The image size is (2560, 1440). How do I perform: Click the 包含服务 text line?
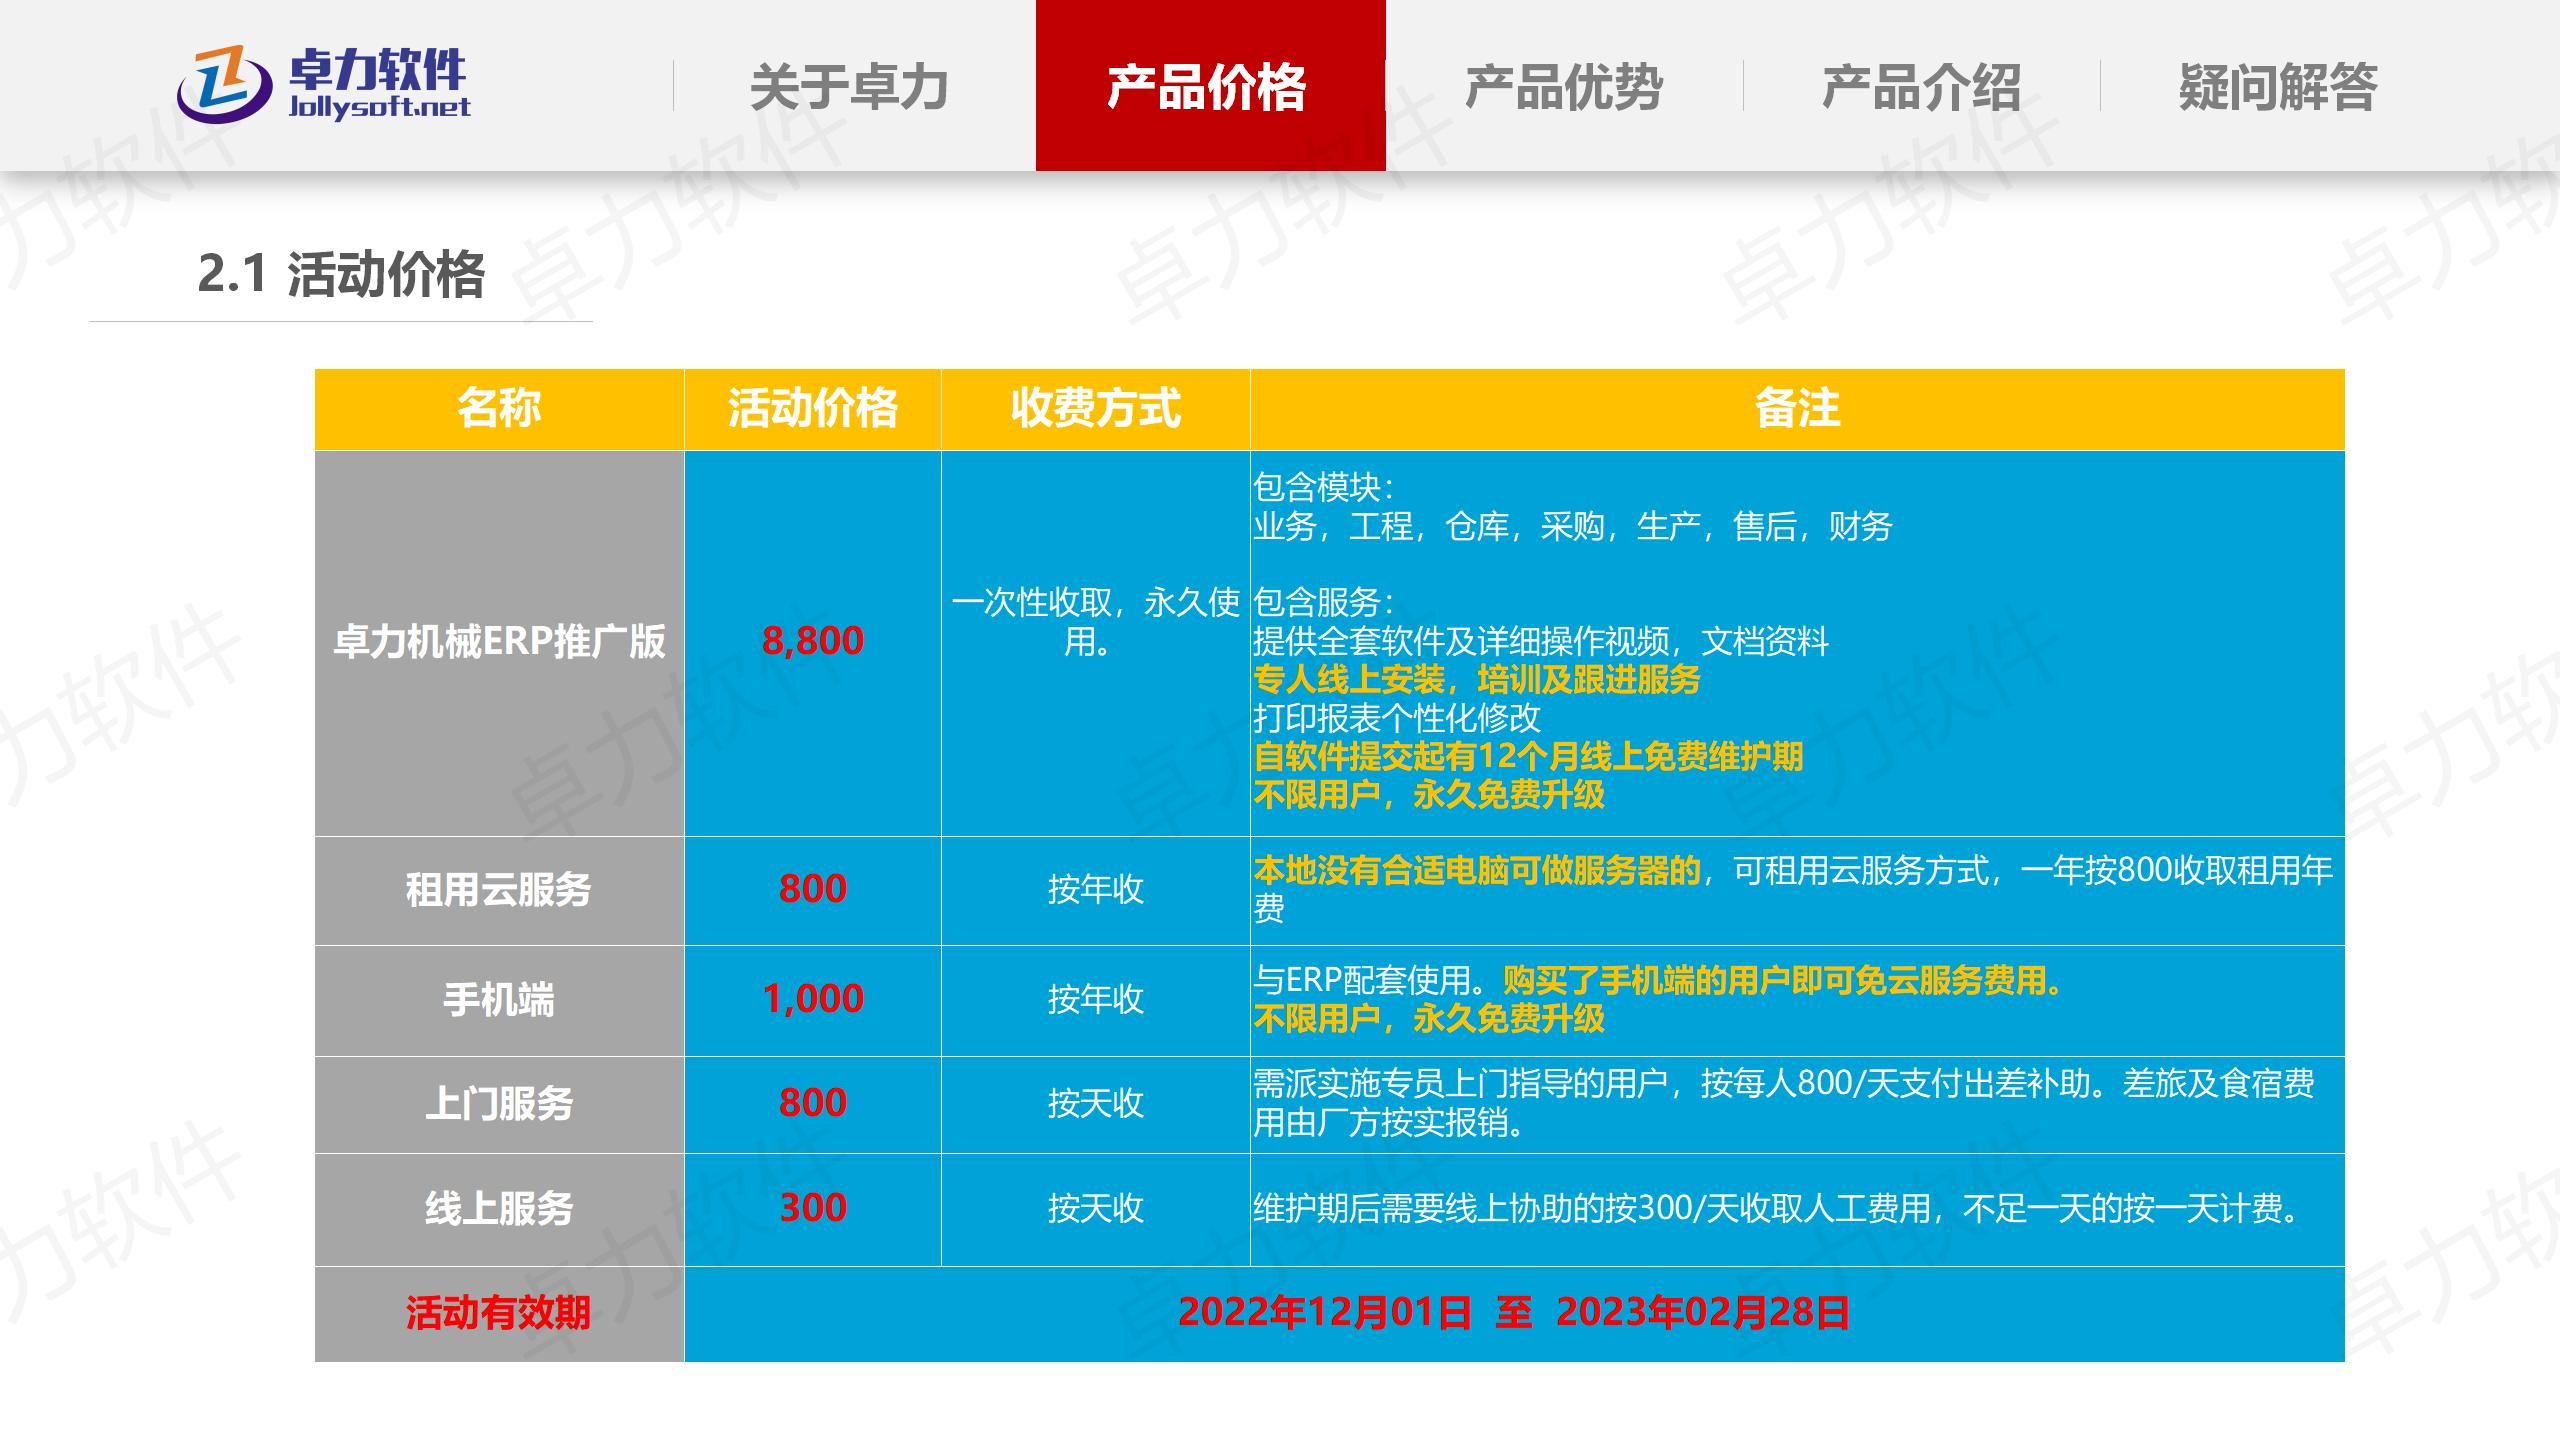(1324, 602)
